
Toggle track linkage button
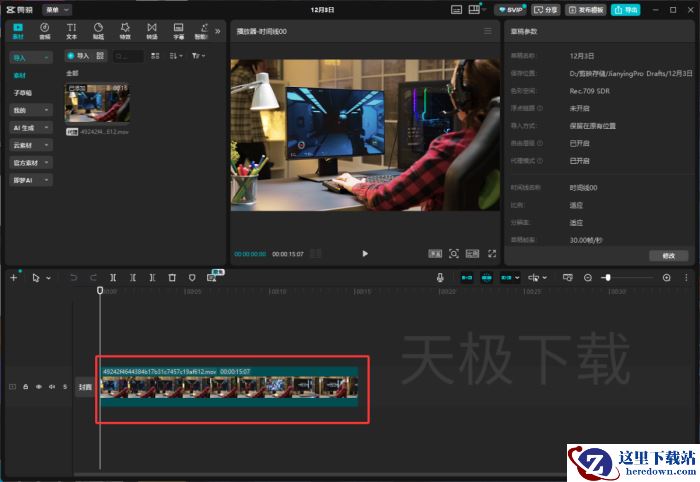[x=506, y=278]
